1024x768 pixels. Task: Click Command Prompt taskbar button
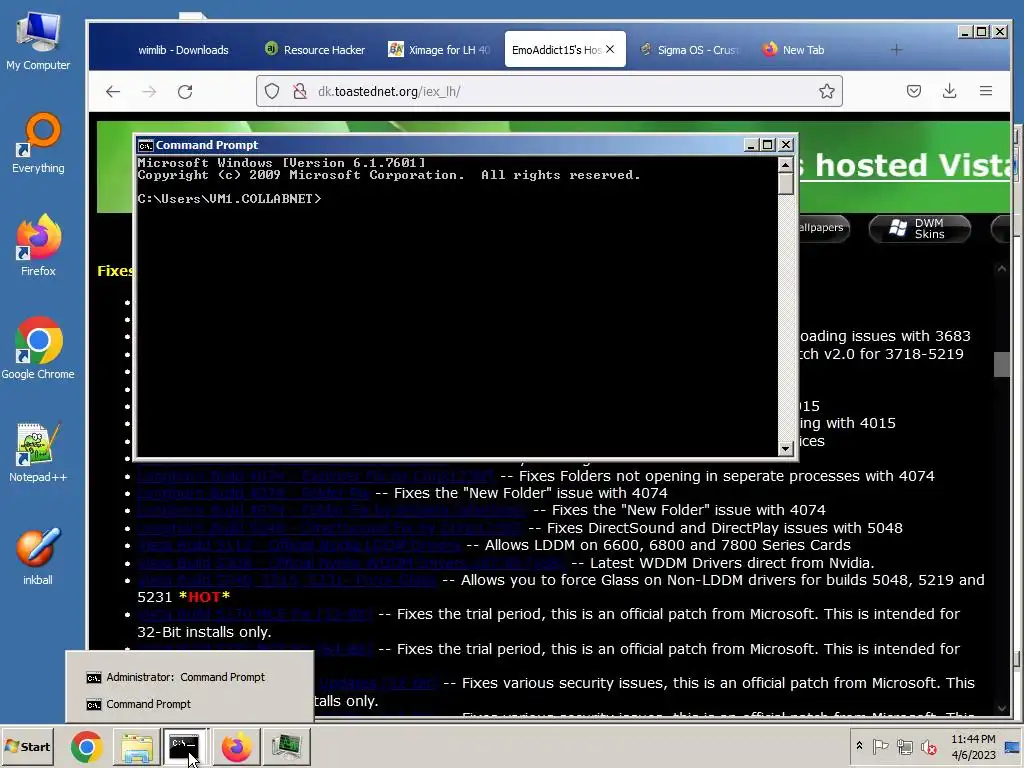185,746
